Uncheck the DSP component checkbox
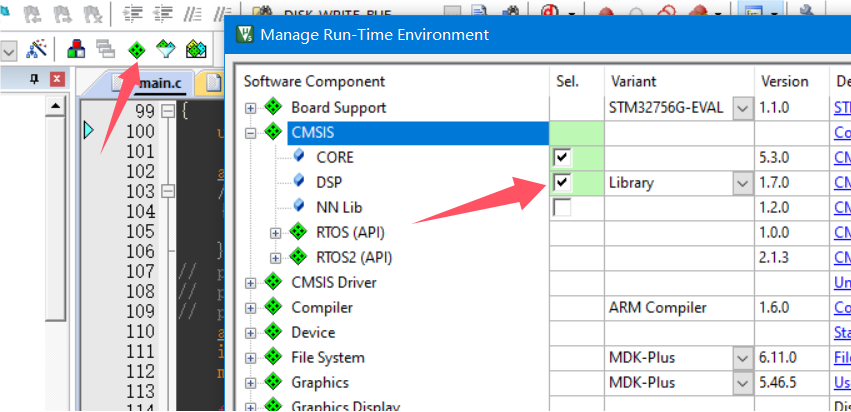 562,182
